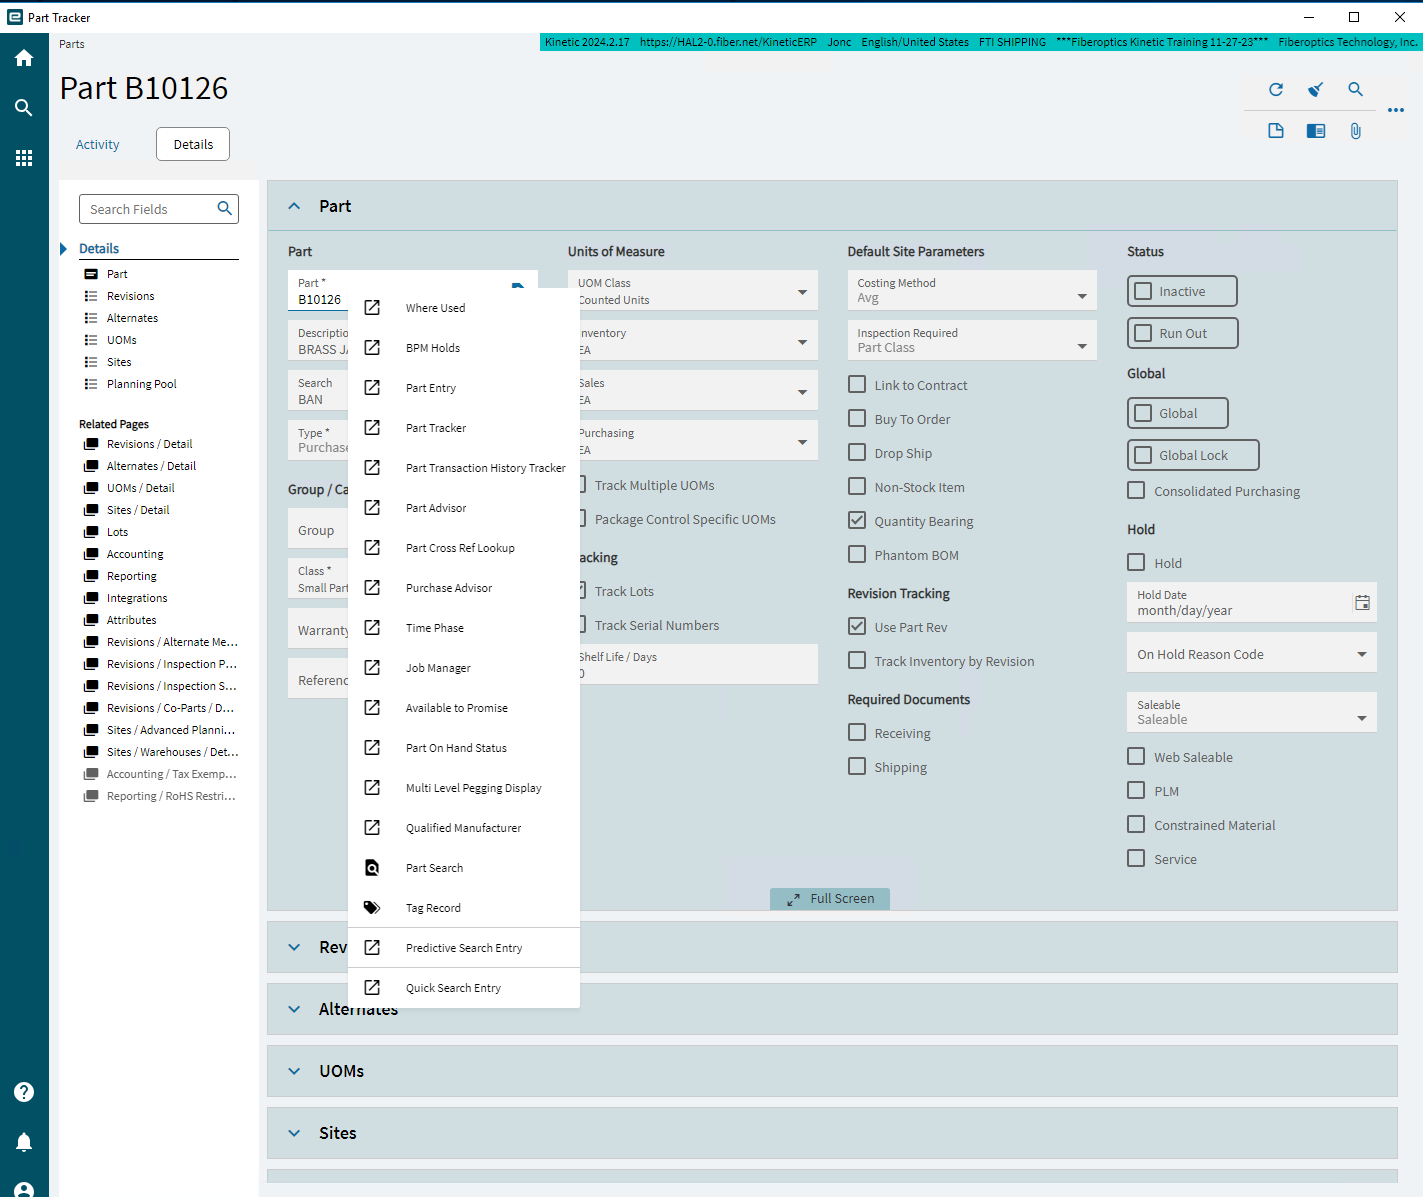The image size is (1423, 1197).
Task: Click the side panel layout icon
Action: [x=1316, y=131]
